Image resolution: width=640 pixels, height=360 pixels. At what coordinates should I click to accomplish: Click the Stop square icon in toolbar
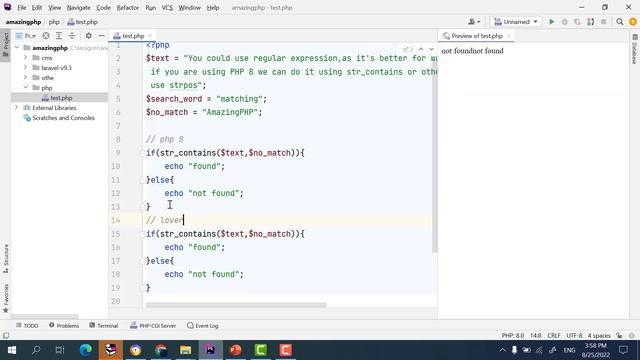(x=603, y=22)
